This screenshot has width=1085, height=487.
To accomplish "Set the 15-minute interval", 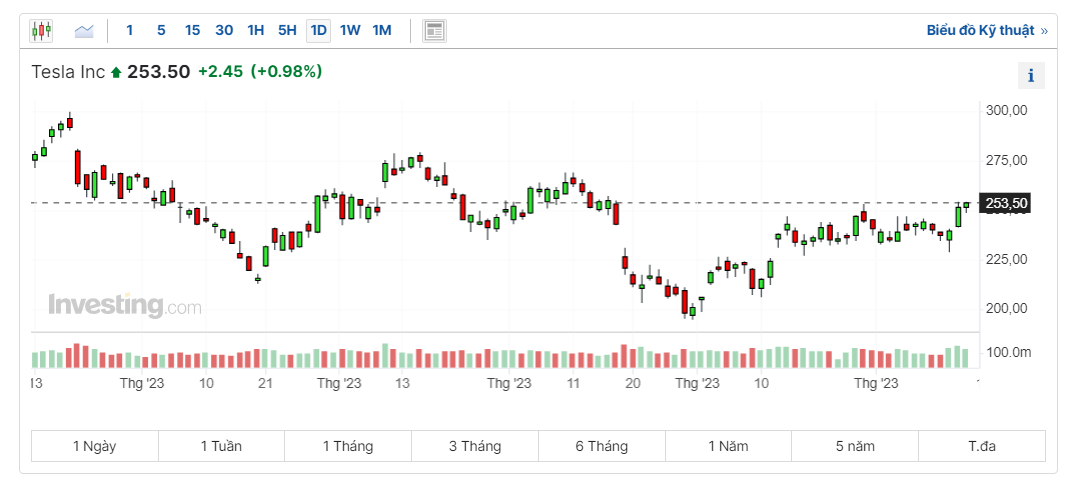I will [x=192, y=30].
